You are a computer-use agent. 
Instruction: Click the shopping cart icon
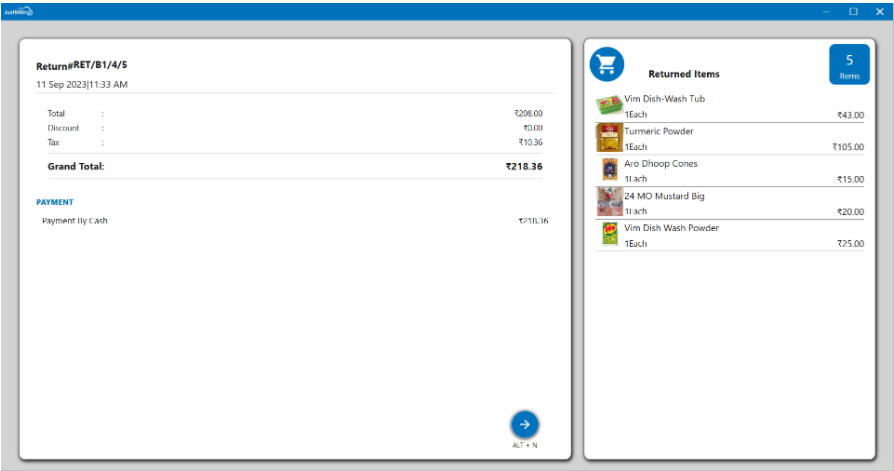[x=606, y=65]
